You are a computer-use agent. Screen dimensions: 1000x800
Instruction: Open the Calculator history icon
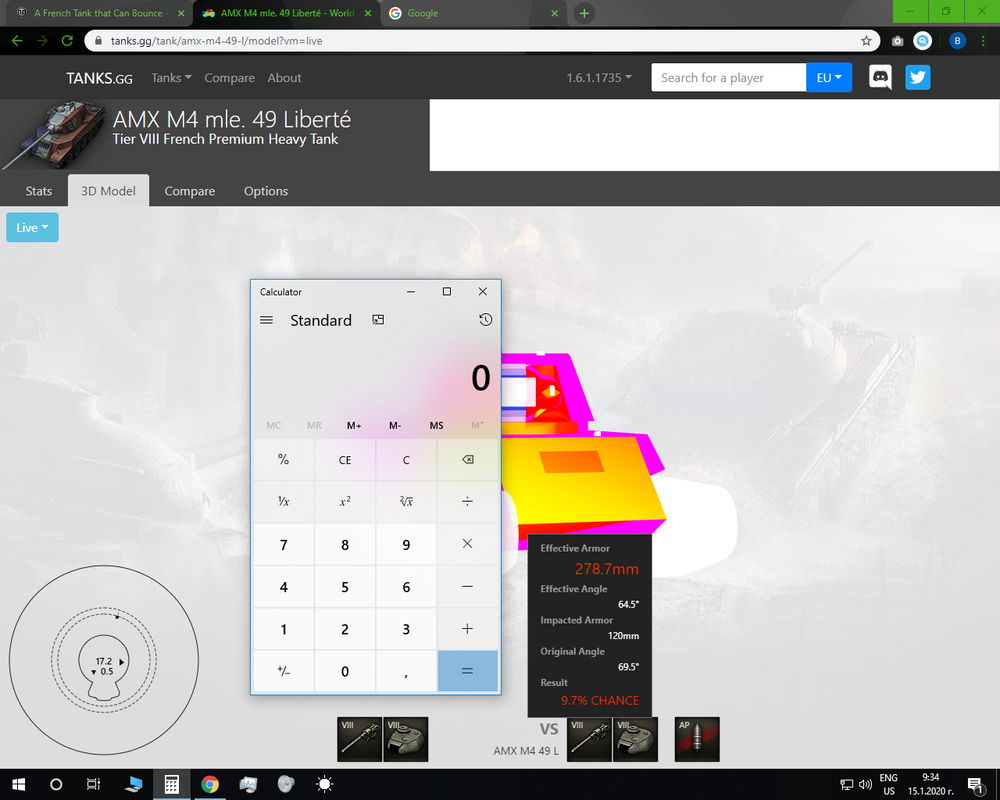click(x=485, y=320)
